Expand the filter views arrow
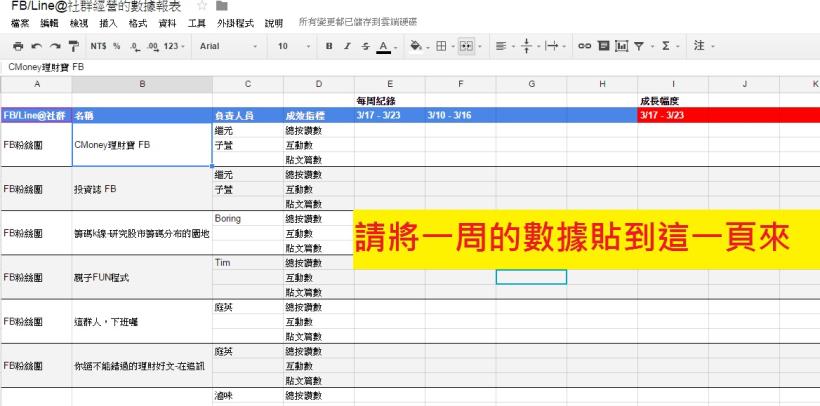The width and height of the screenshot is (820, 406). [653, 47]
